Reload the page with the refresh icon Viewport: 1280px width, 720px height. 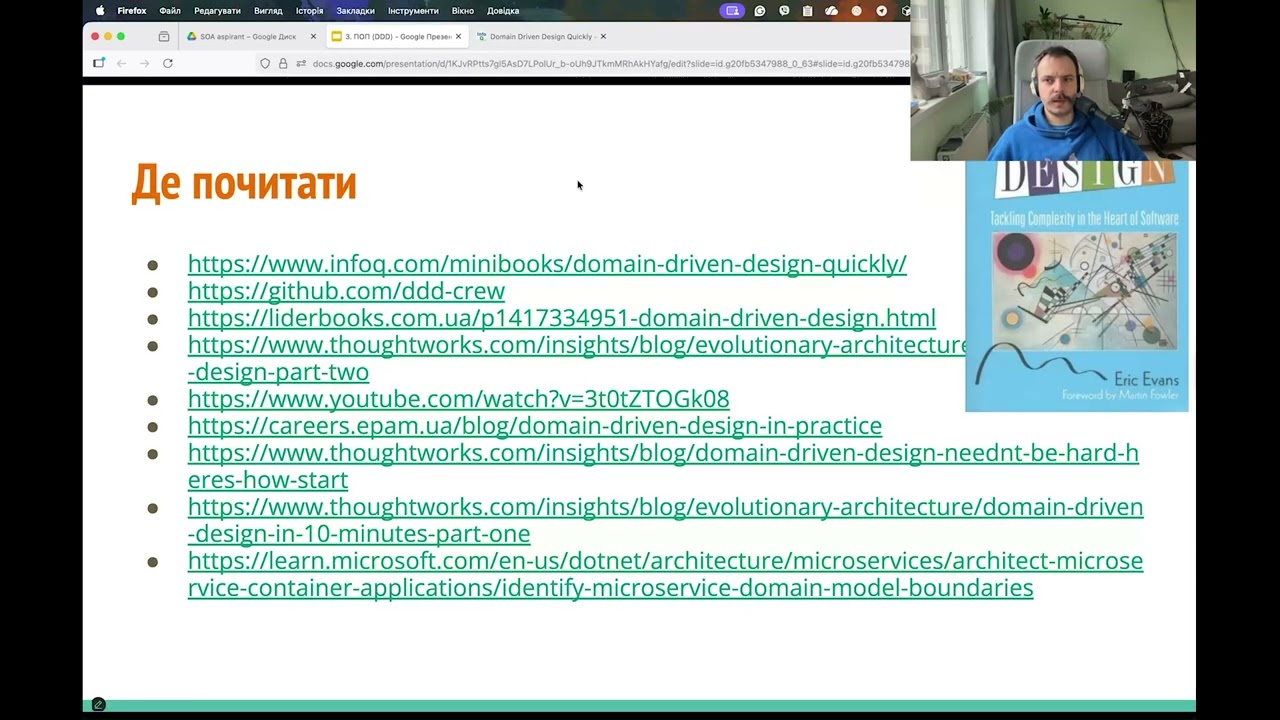[x=168, y=63]
